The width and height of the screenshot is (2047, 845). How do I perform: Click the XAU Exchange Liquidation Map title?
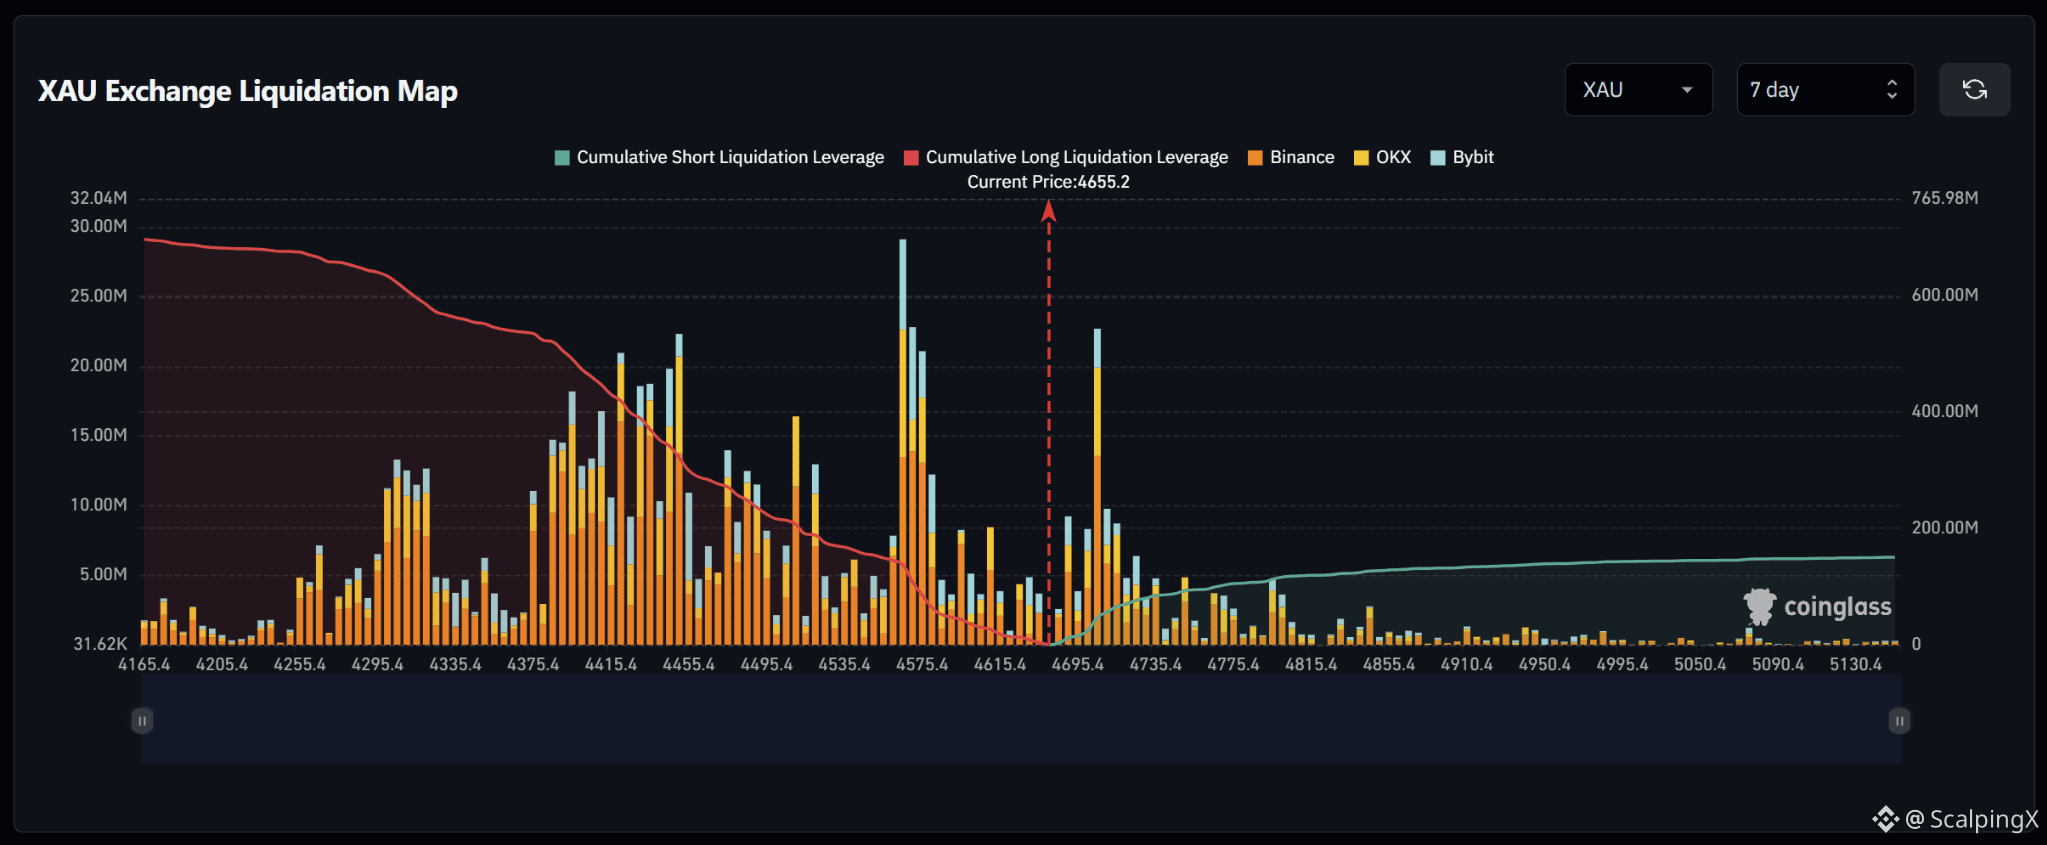point(248,91)
